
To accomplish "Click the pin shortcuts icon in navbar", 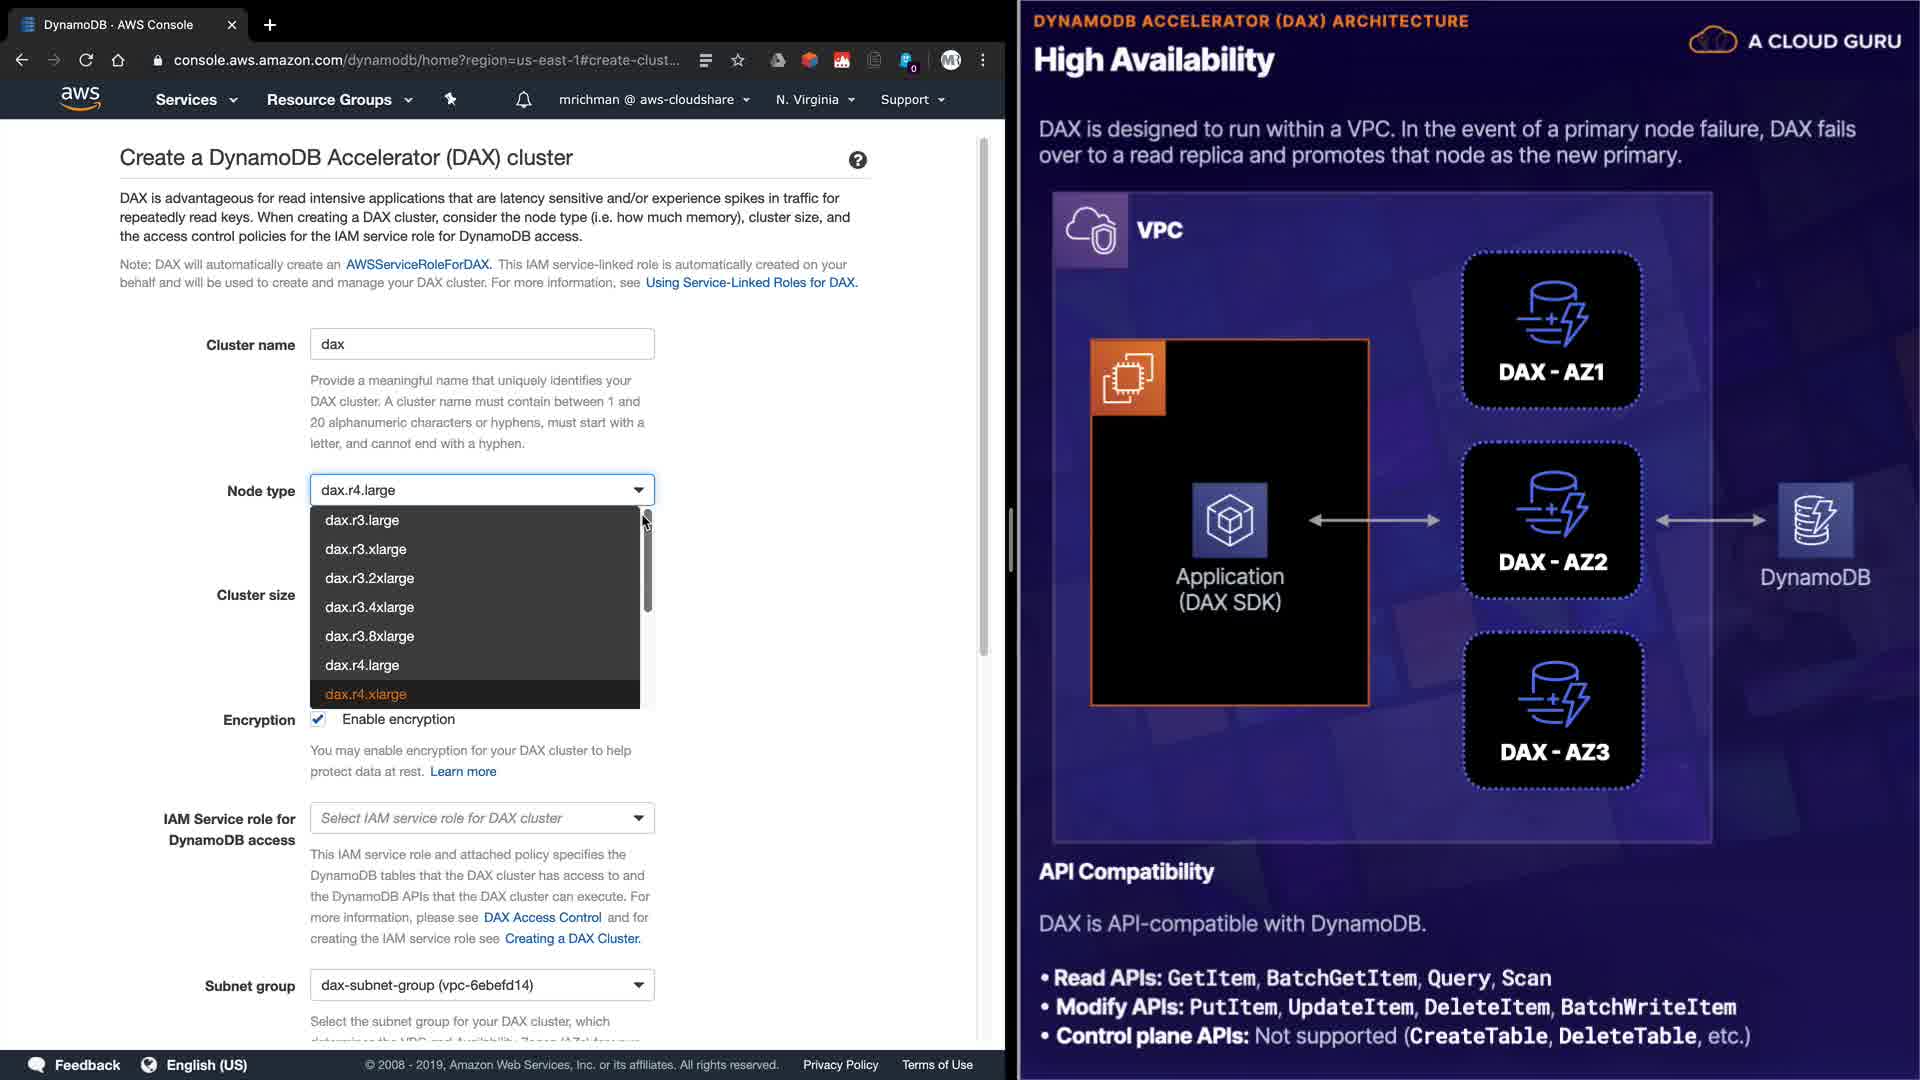I will (450, 99).
